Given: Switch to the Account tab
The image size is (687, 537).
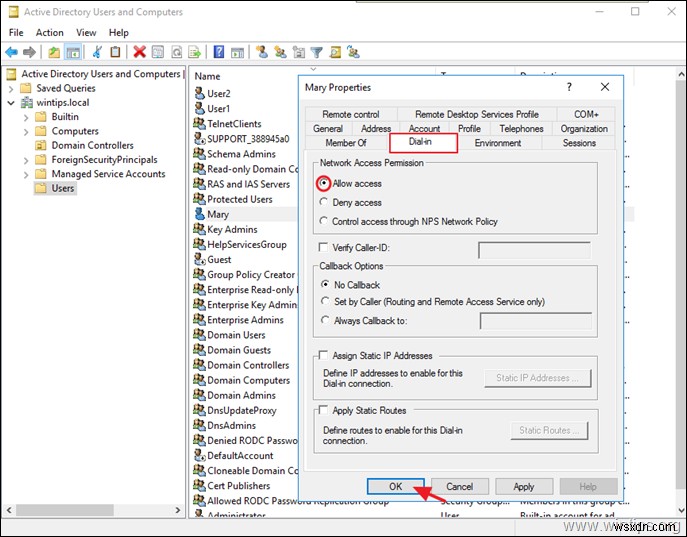Looking at the screenshot, I should [x=424, y=128].
